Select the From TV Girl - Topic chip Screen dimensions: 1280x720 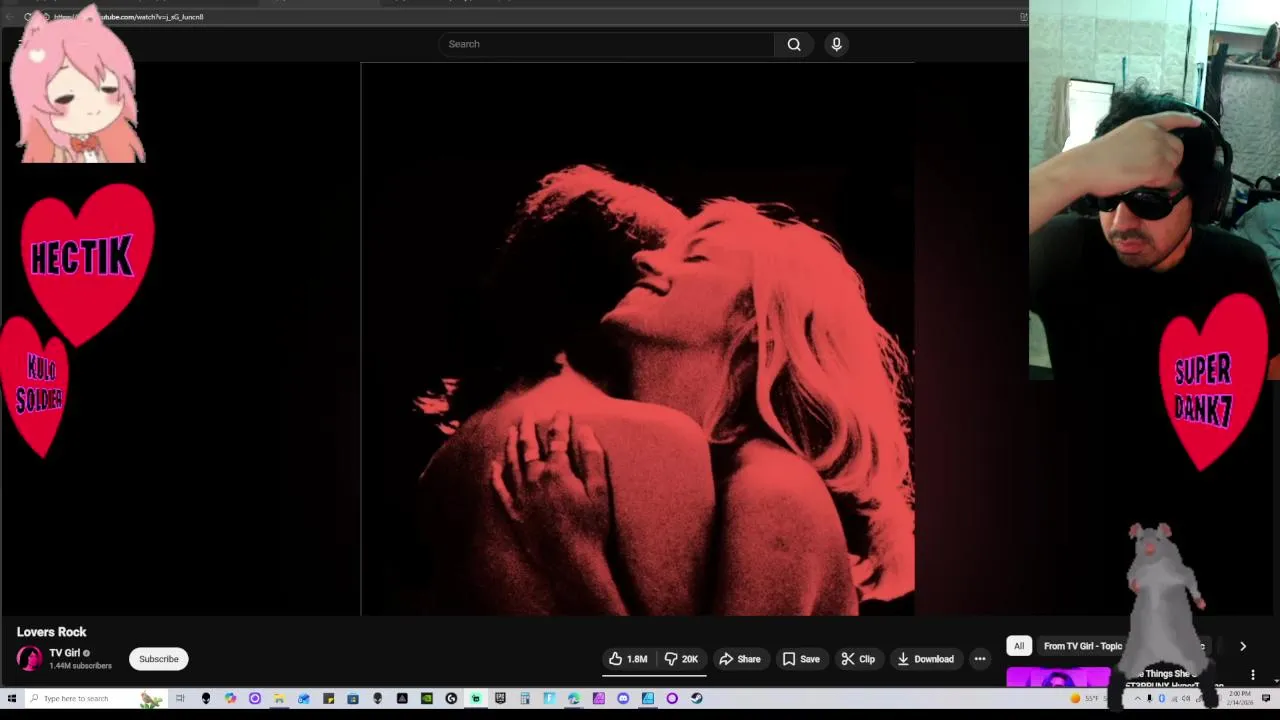coord(1083,646)
